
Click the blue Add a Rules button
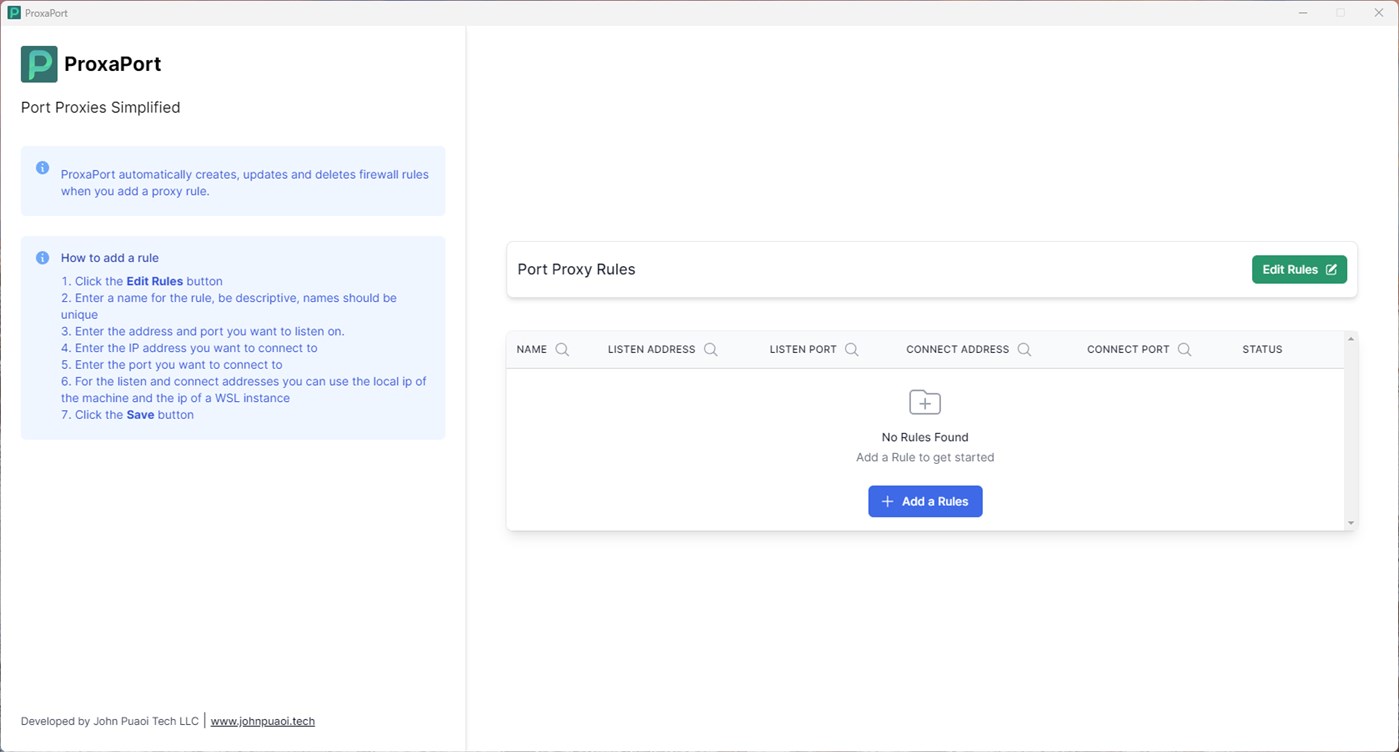[925, 501]
